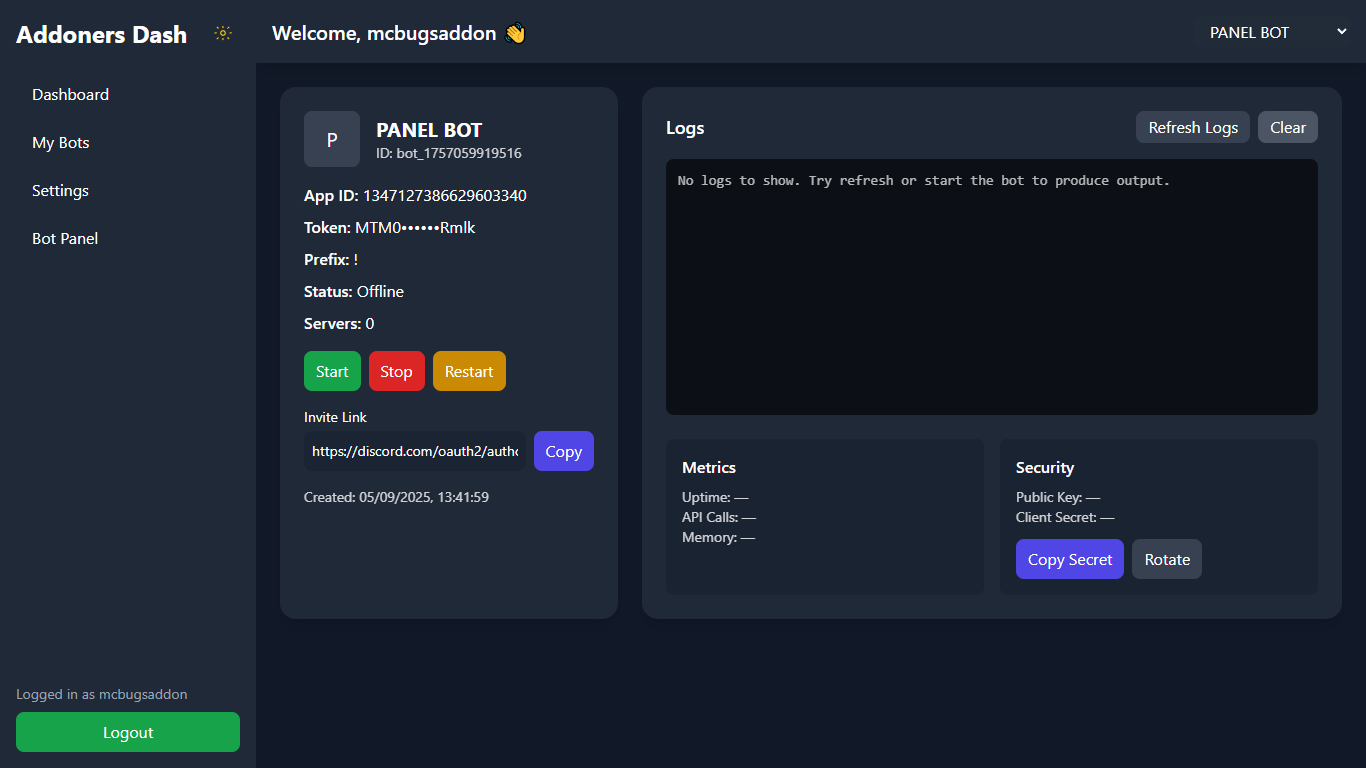
Task: Stop the bot
Action: [396, 371]
